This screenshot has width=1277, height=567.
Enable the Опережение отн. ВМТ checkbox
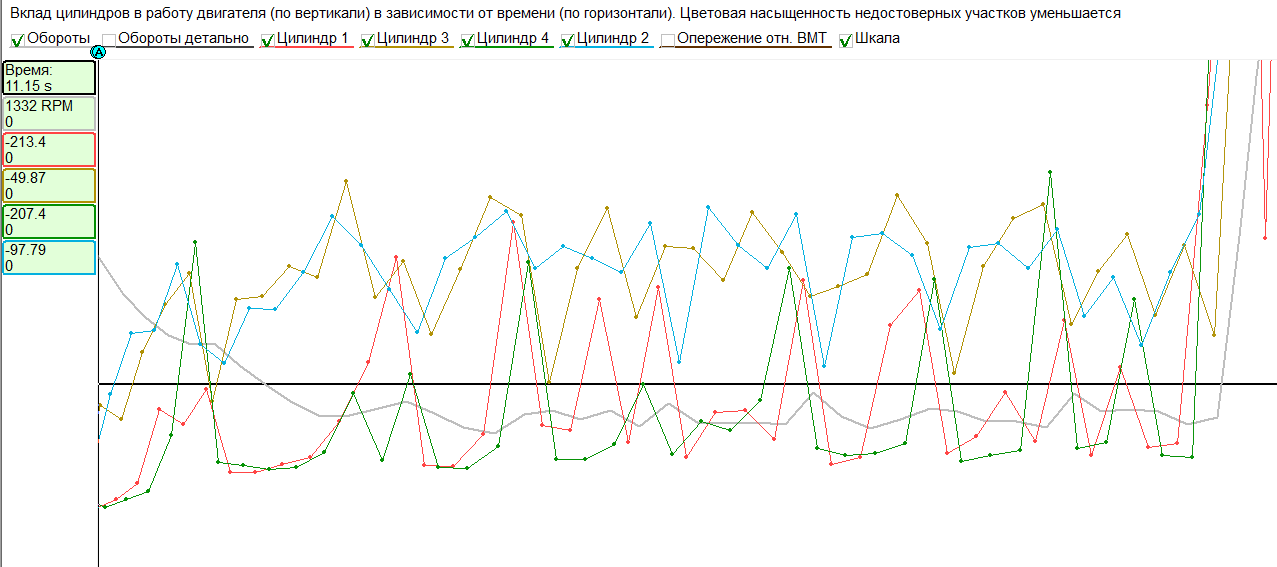(x=669, y=40)
